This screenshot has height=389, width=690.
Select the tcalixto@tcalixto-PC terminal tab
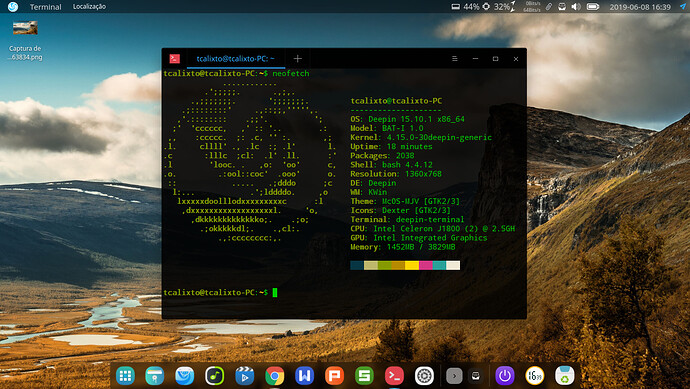click(x=235, y=59)
